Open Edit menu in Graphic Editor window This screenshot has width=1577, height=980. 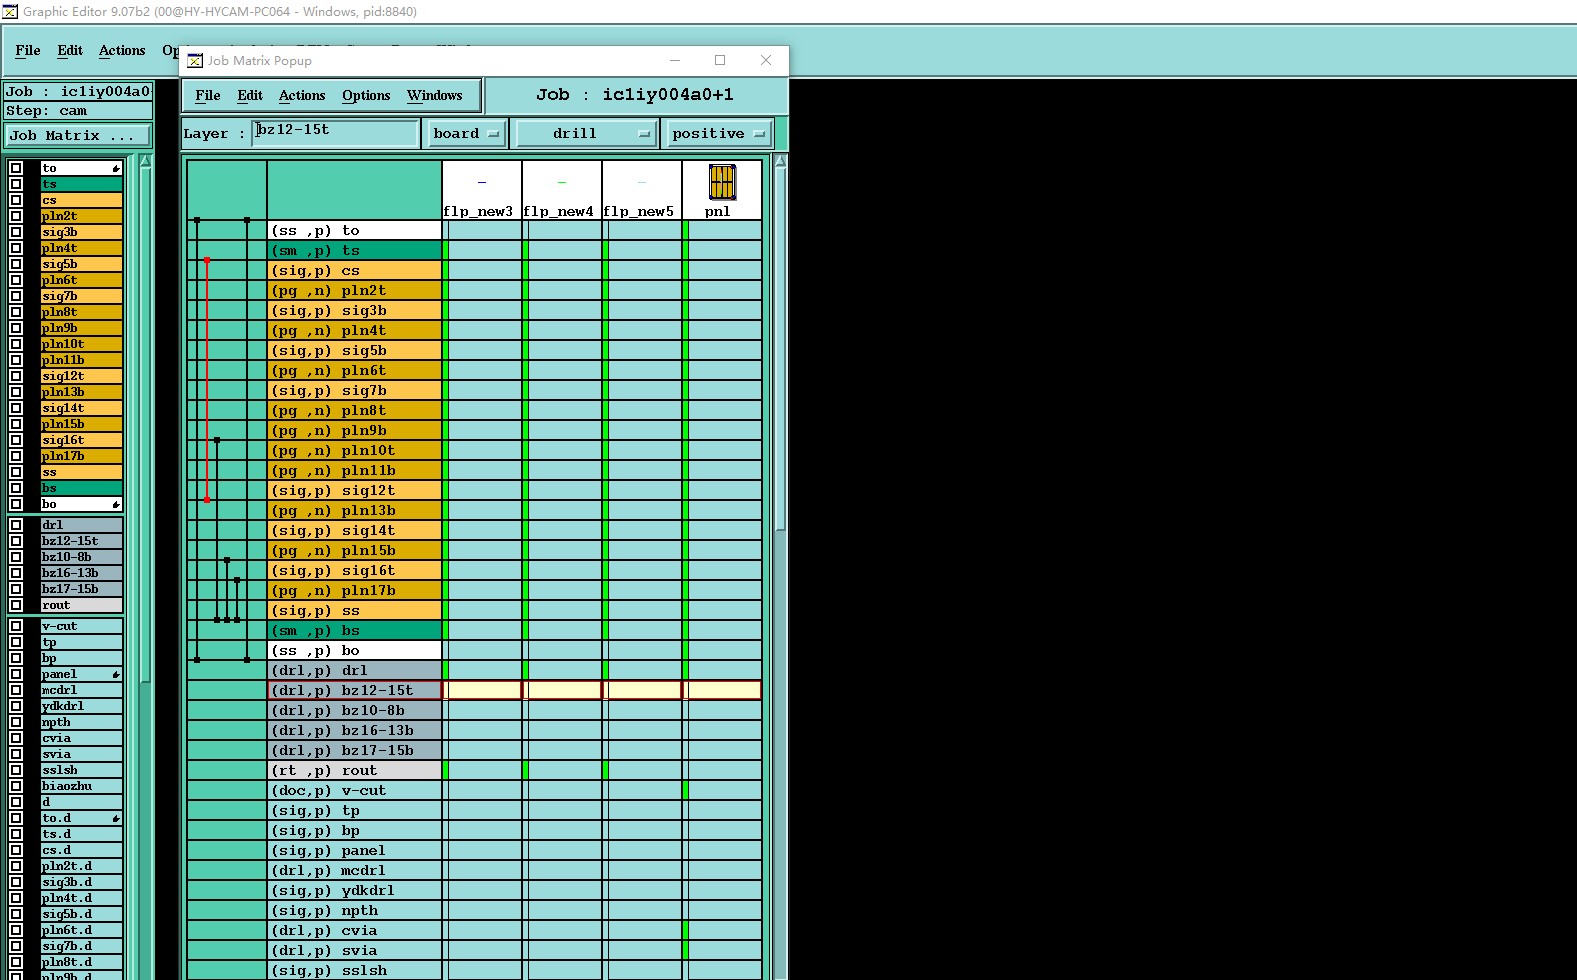pyautogui.click(x=70, y=50)
